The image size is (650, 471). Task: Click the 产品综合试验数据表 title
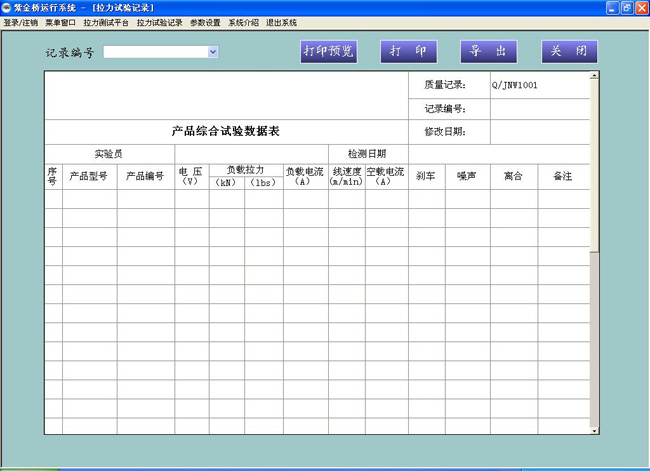(226, 131)
